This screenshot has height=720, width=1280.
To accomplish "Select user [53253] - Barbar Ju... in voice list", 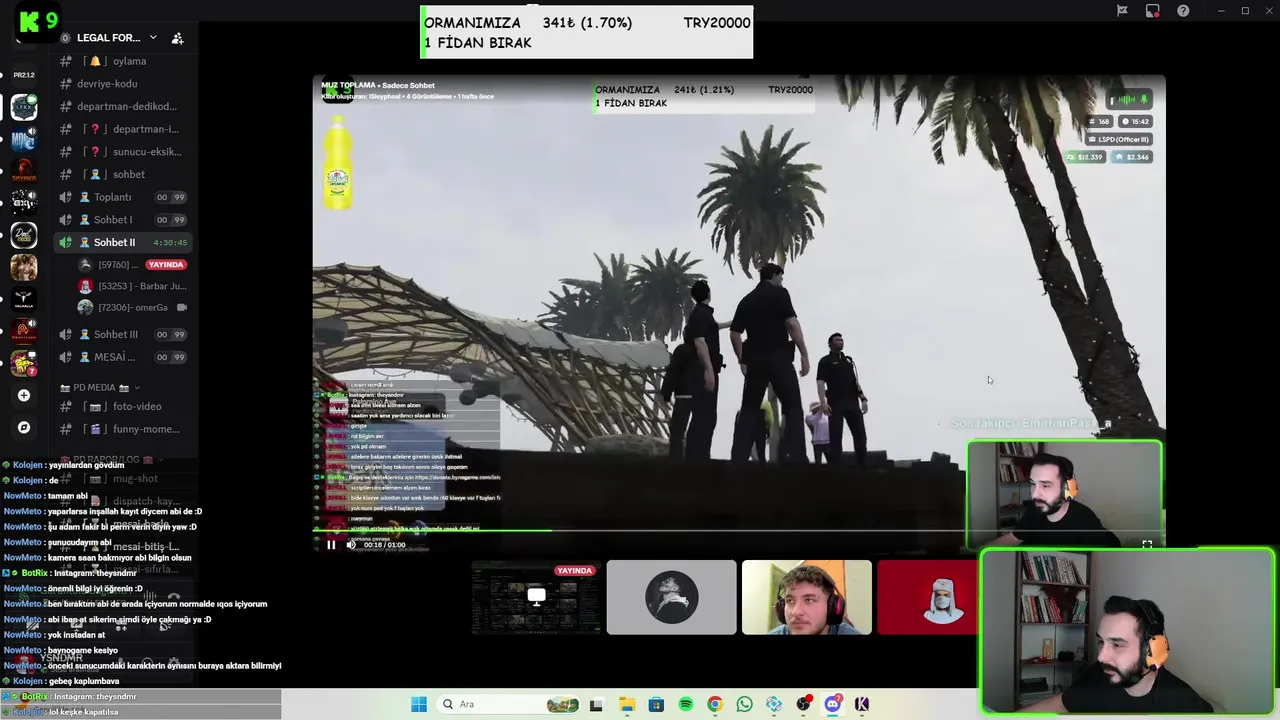I will (133, 286).
